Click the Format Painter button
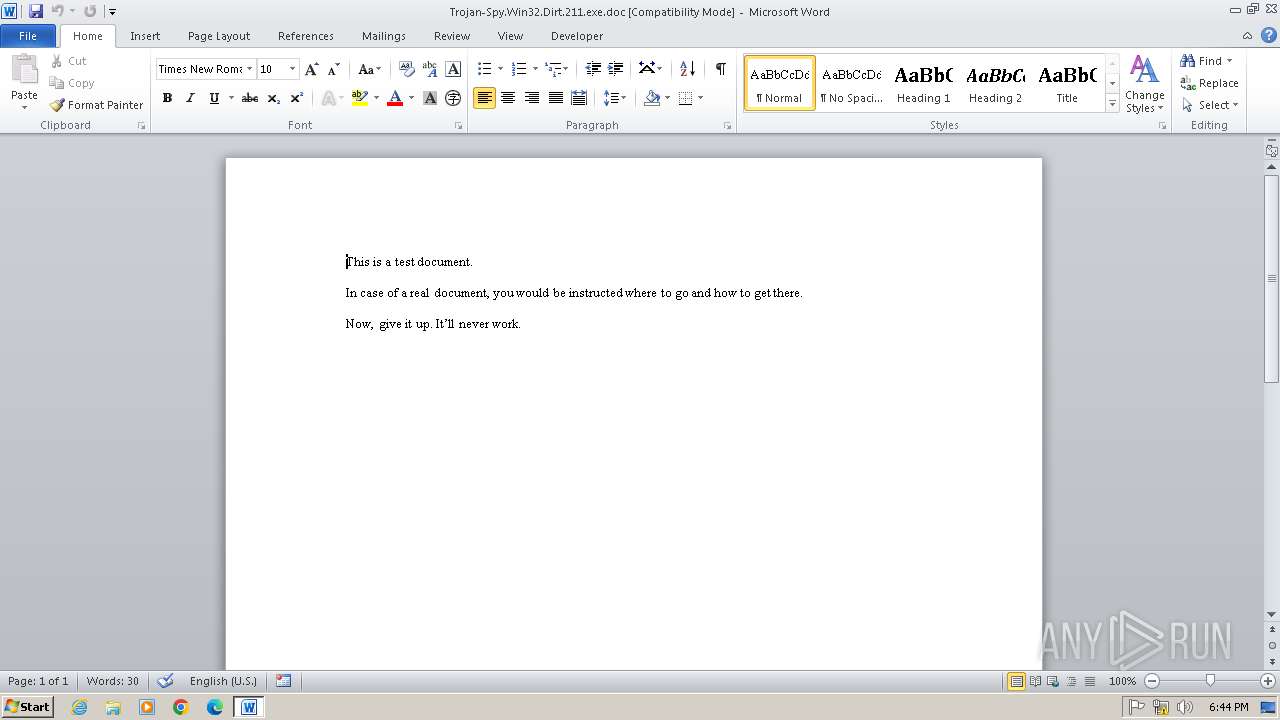This screenshot has height=720, width=1280. pyautogui.click(x=96, y=105)
